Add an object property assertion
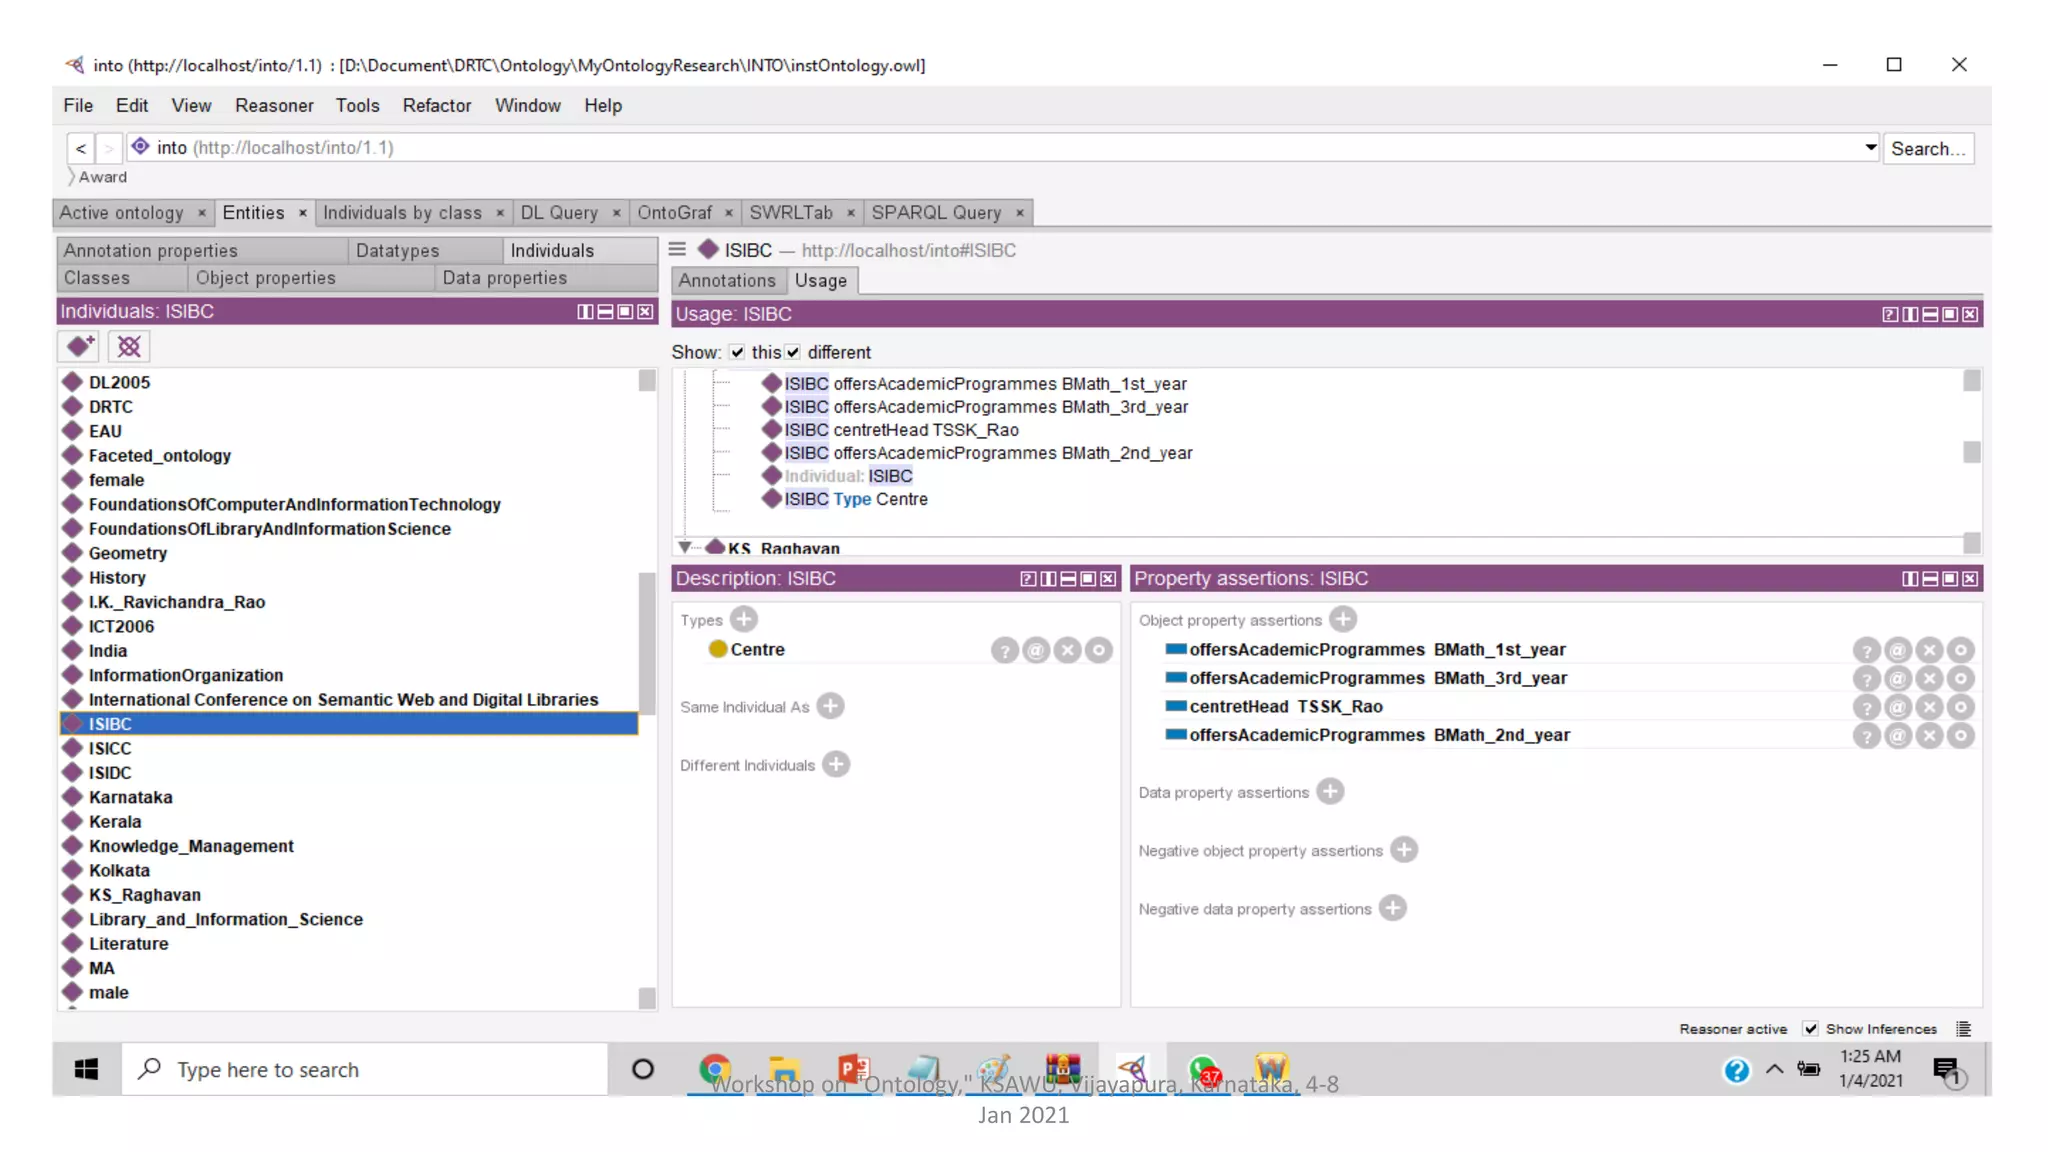 [x=1343, y=619]
